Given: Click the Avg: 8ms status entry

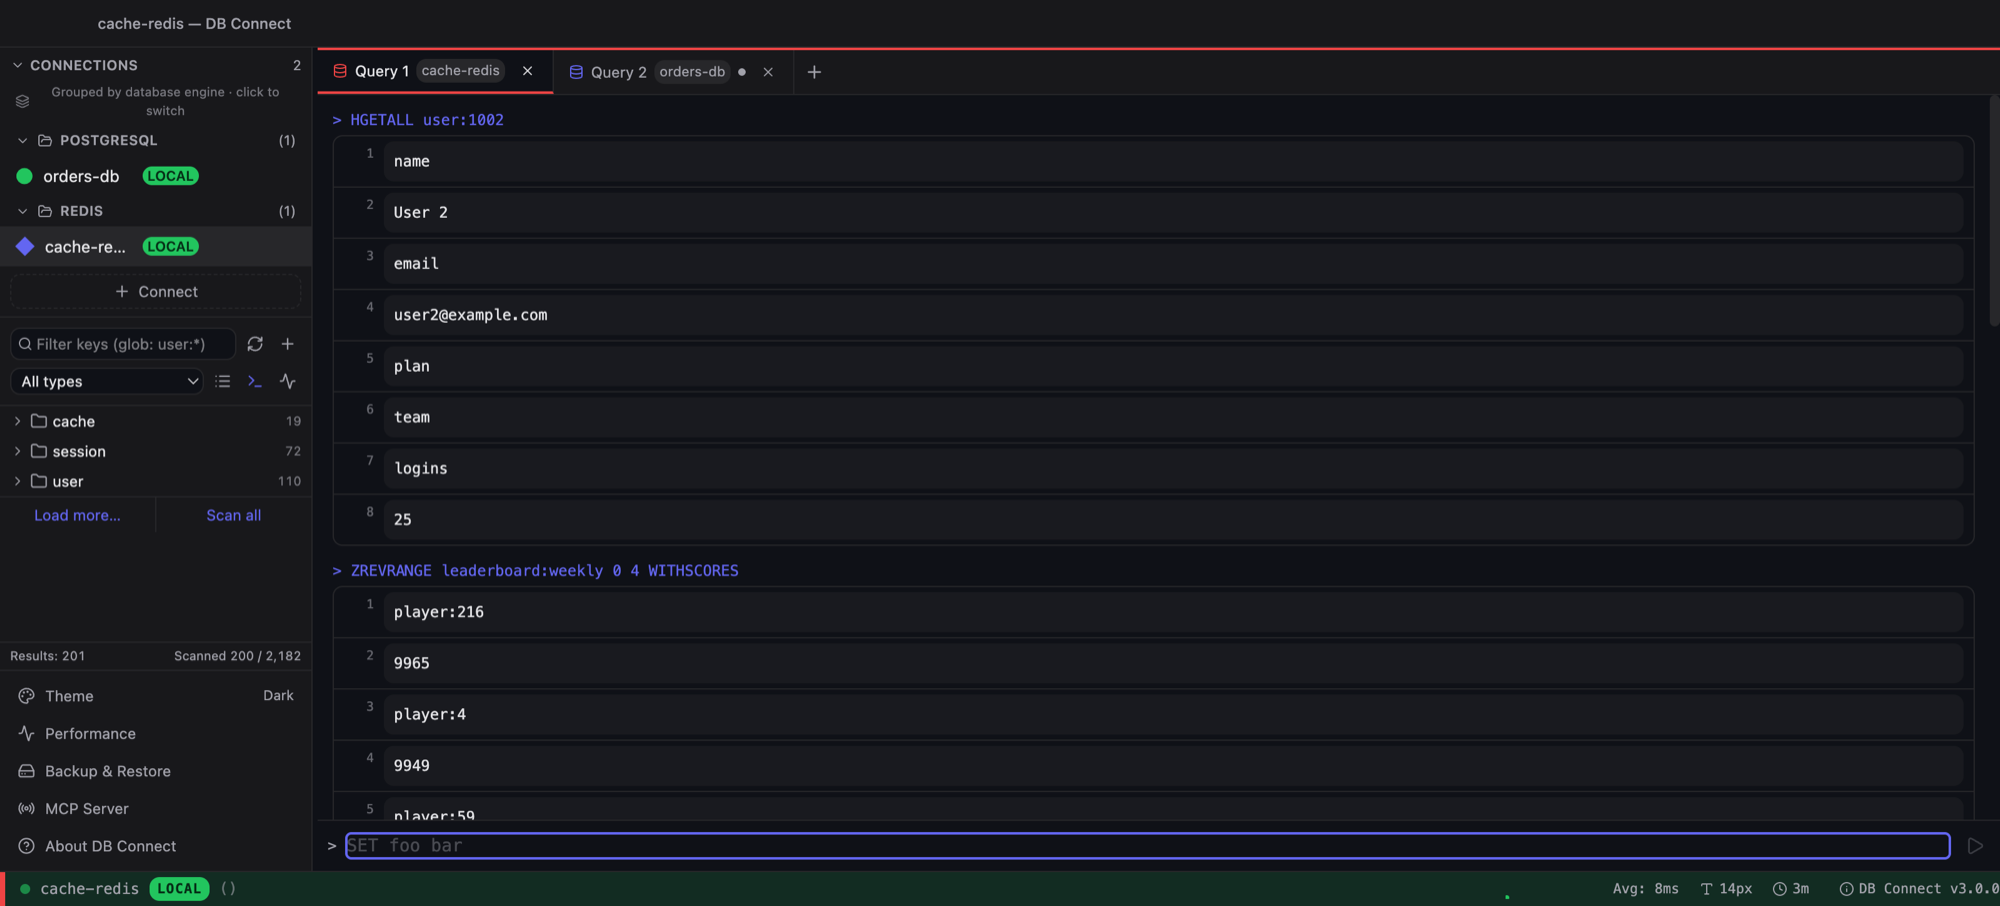Looking at the screenshot, I should tap(1646, 888).
